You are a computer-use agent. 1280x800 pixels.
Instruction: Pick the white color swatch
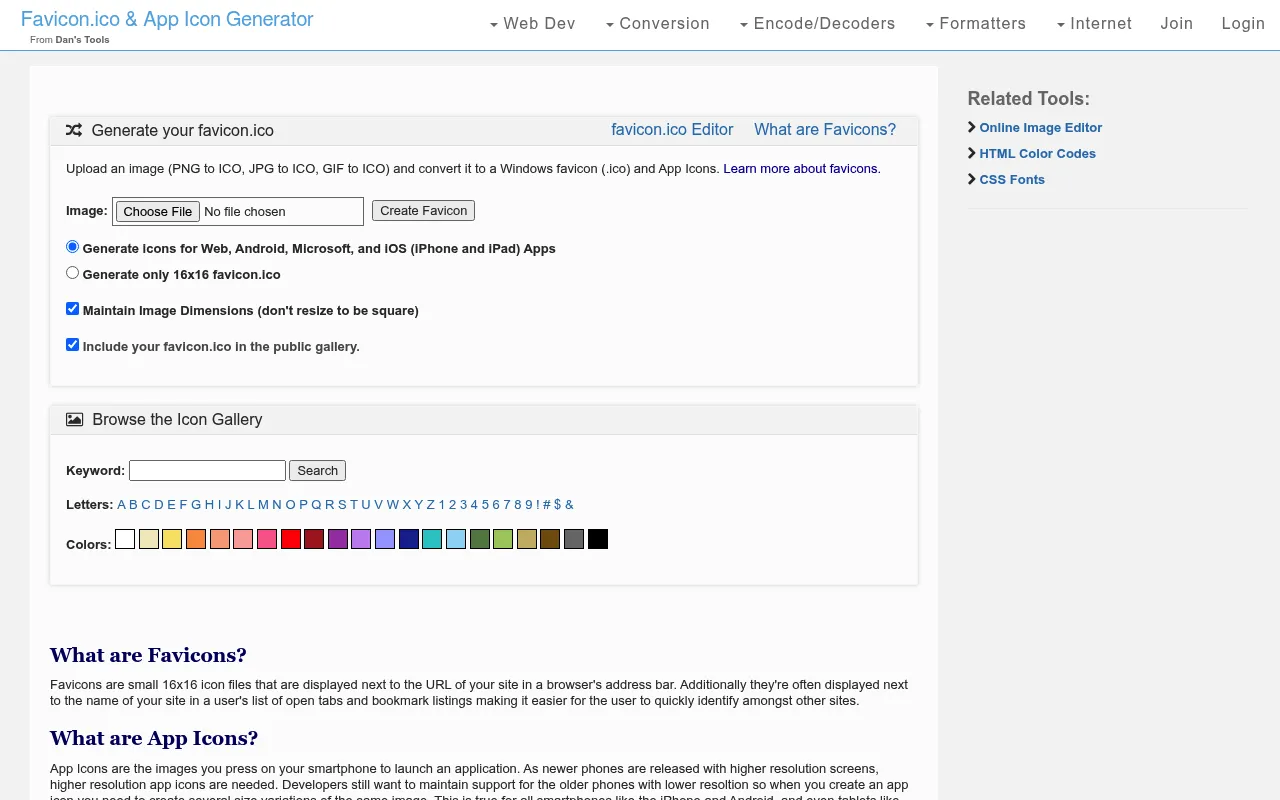(125, 539)
